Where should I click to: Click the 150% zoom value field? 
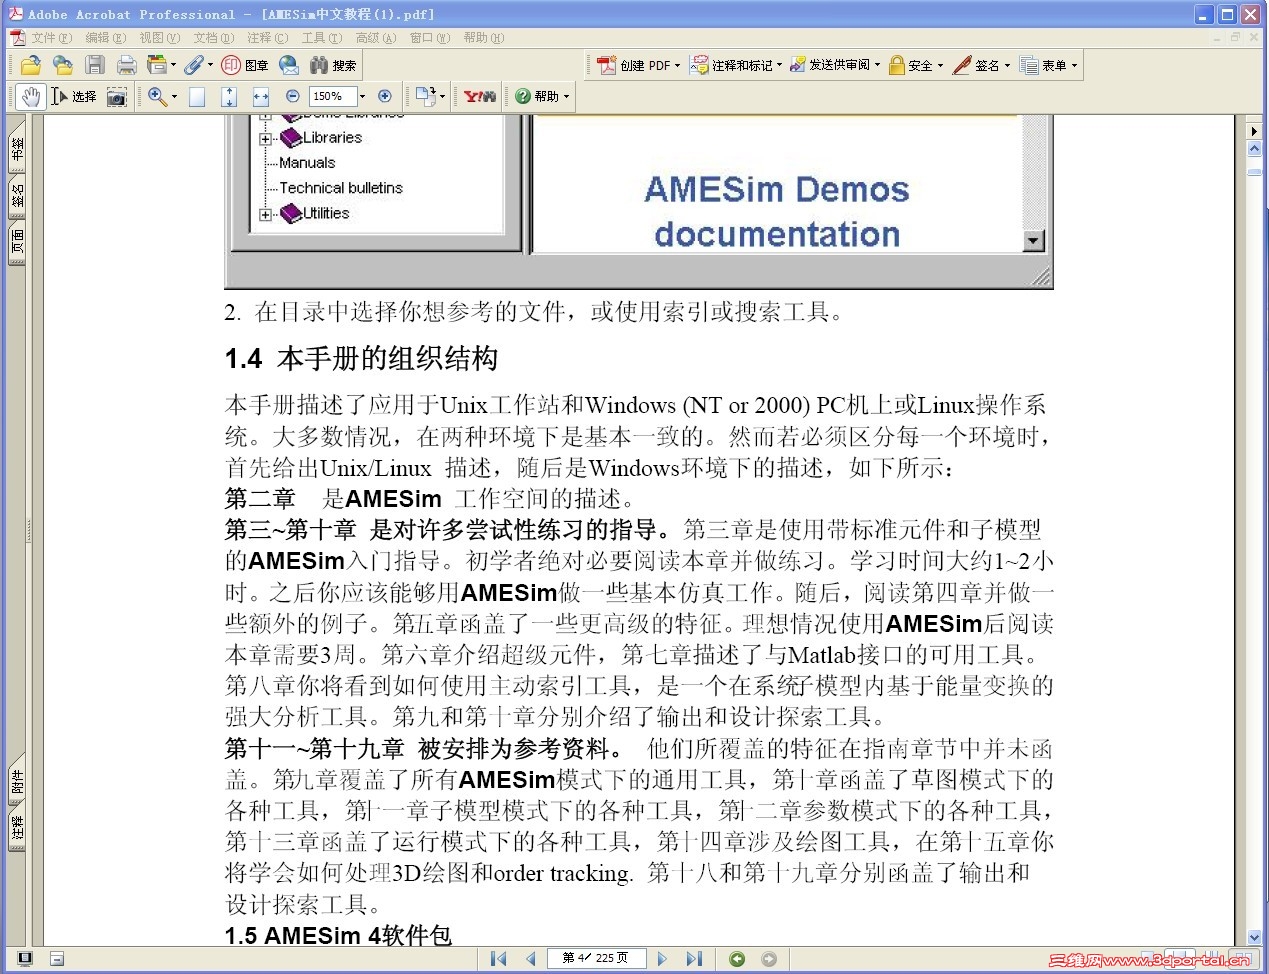coord(332,96)
